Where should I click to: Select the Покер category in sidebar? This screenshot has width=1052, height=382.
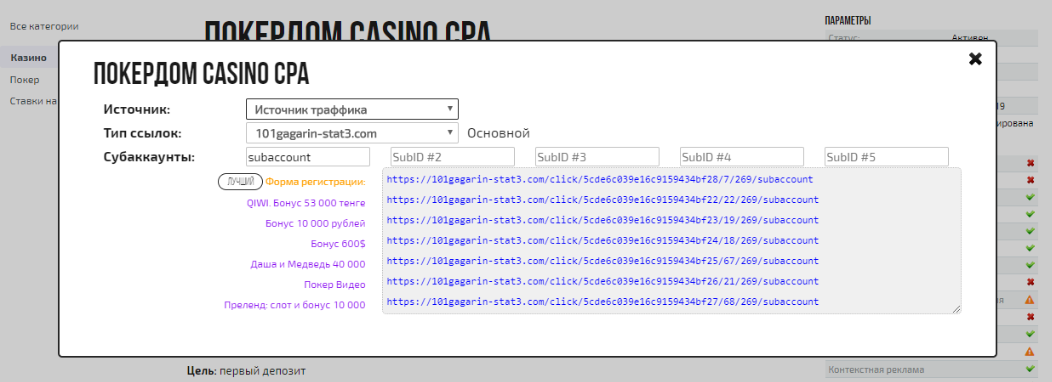(x=24, y=80)
